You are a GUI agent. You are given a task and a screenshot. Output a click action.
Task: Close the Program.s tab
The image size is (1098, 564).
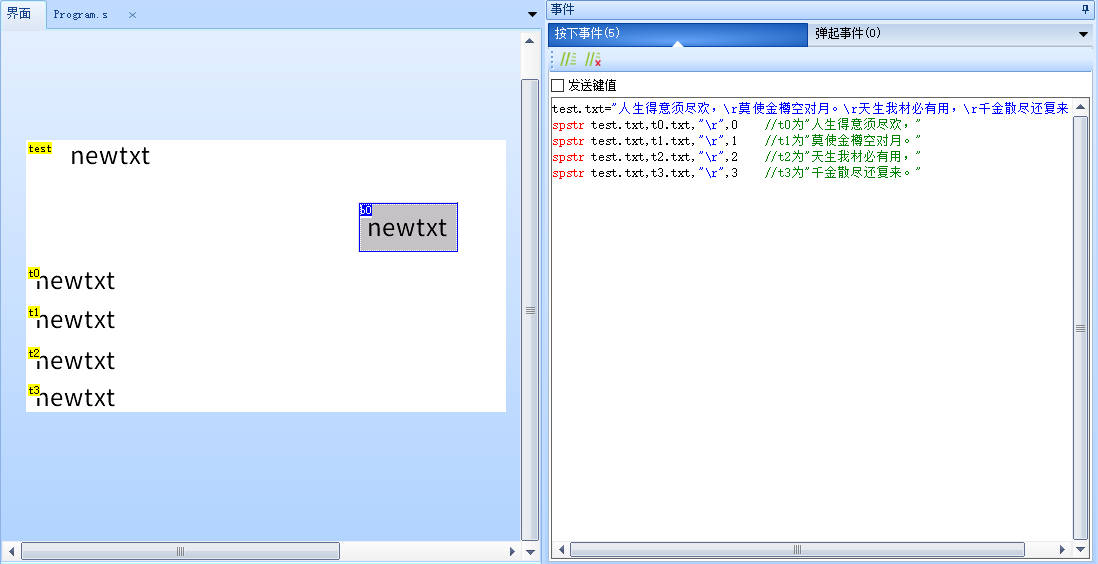[x=132, y=15]
